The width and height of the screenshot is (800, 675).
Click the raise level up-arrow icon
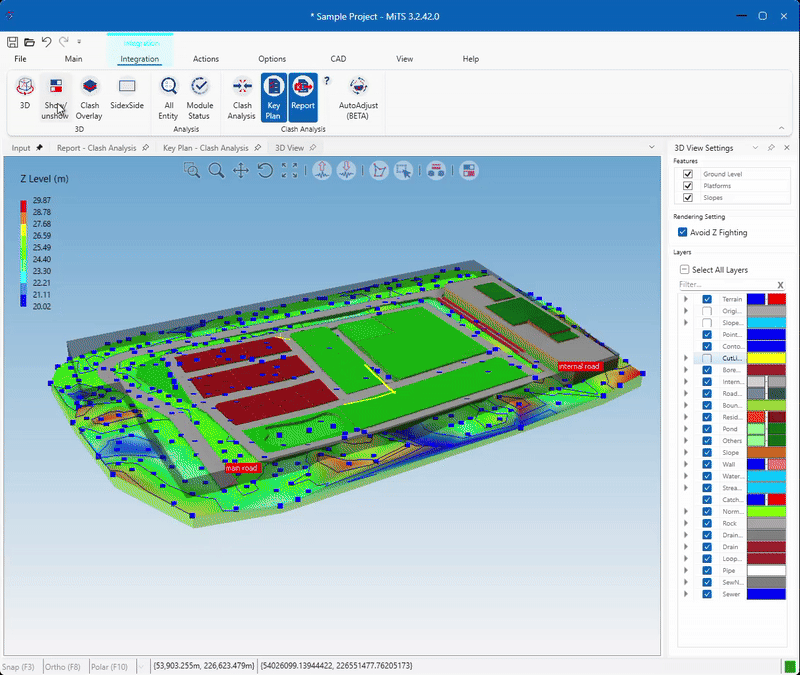[x=322, y=170]
